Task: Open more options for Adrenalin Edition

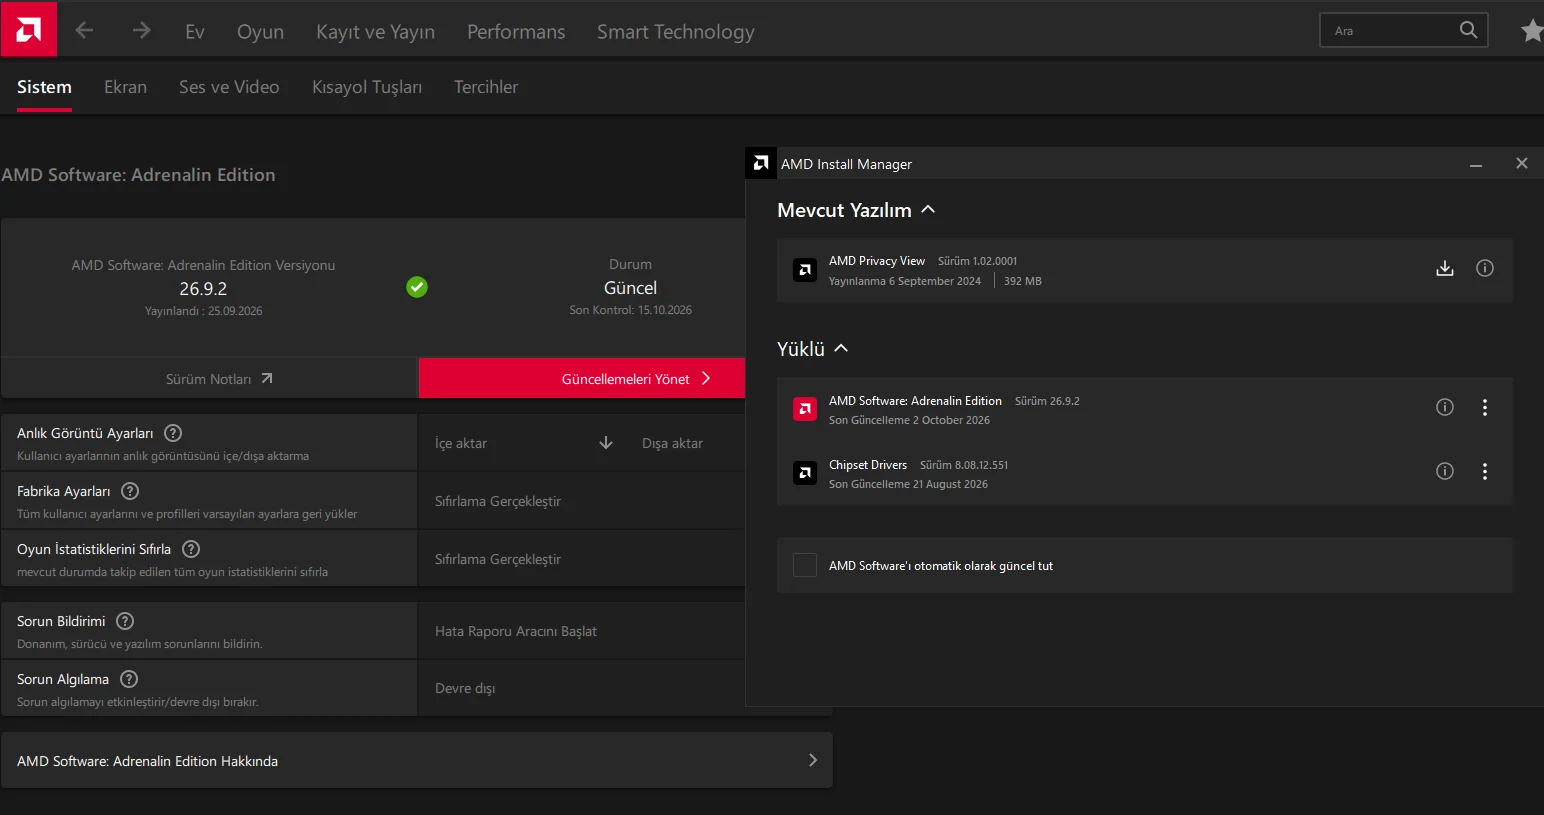Action: [1485, 407]
